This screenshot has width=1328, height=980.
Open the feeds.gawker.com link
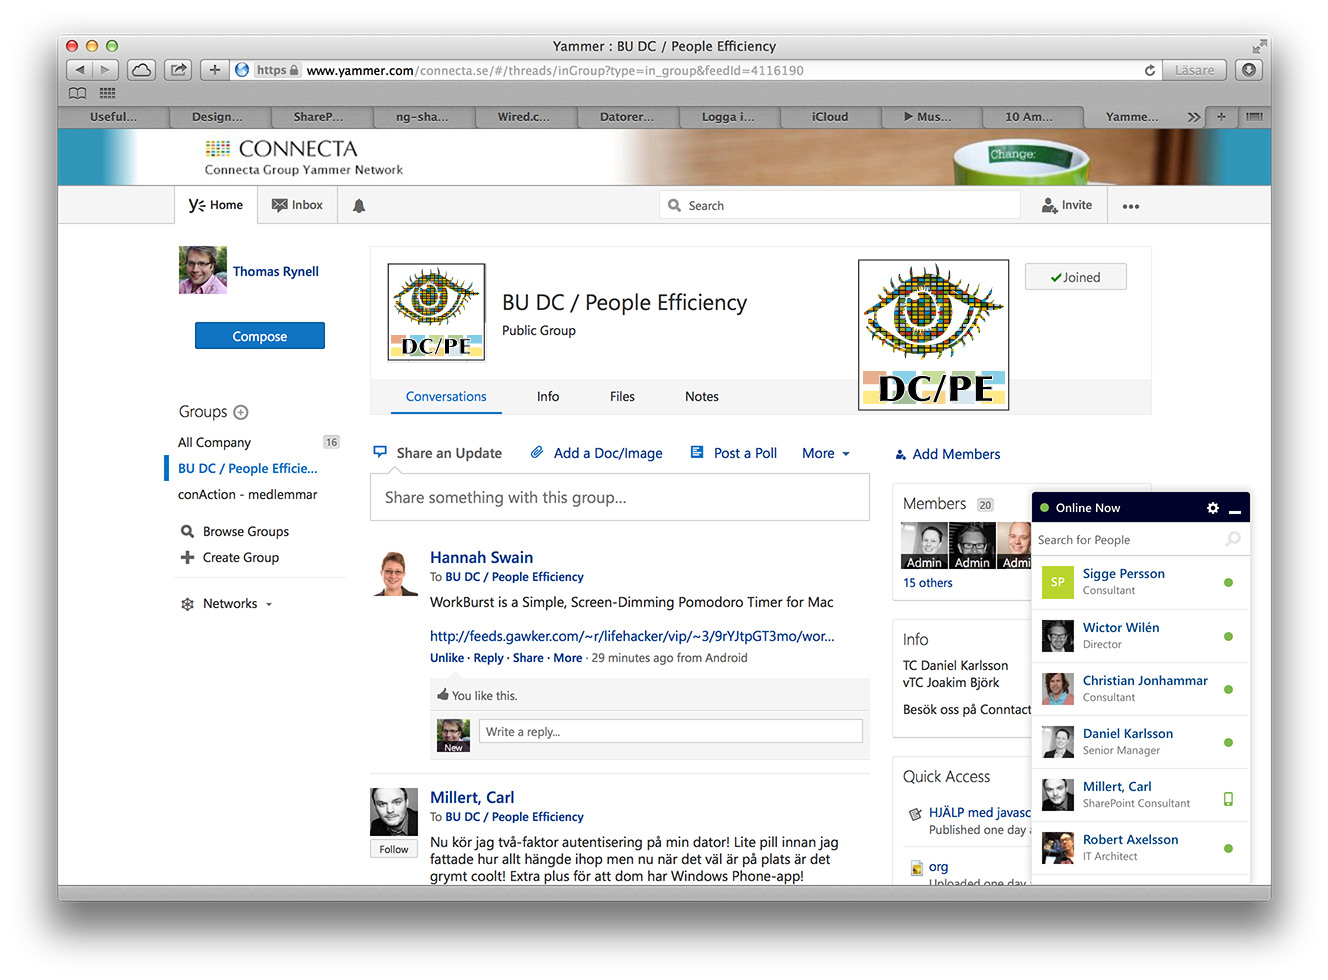[632, 636]
